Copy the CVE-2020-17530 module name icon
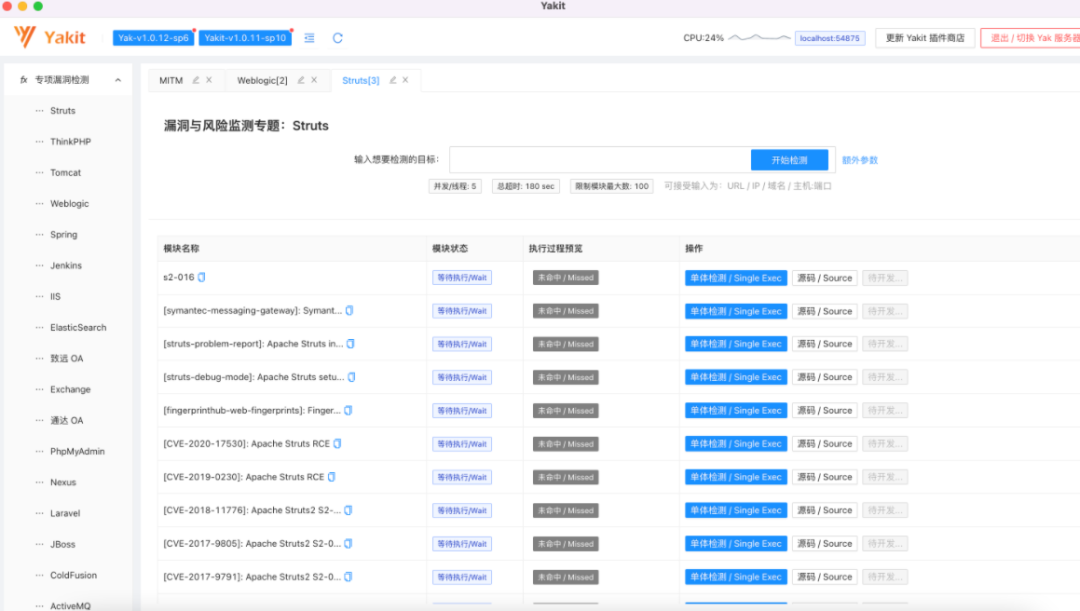The width and height of the screenshot is (1080, 611). point(338,444)
